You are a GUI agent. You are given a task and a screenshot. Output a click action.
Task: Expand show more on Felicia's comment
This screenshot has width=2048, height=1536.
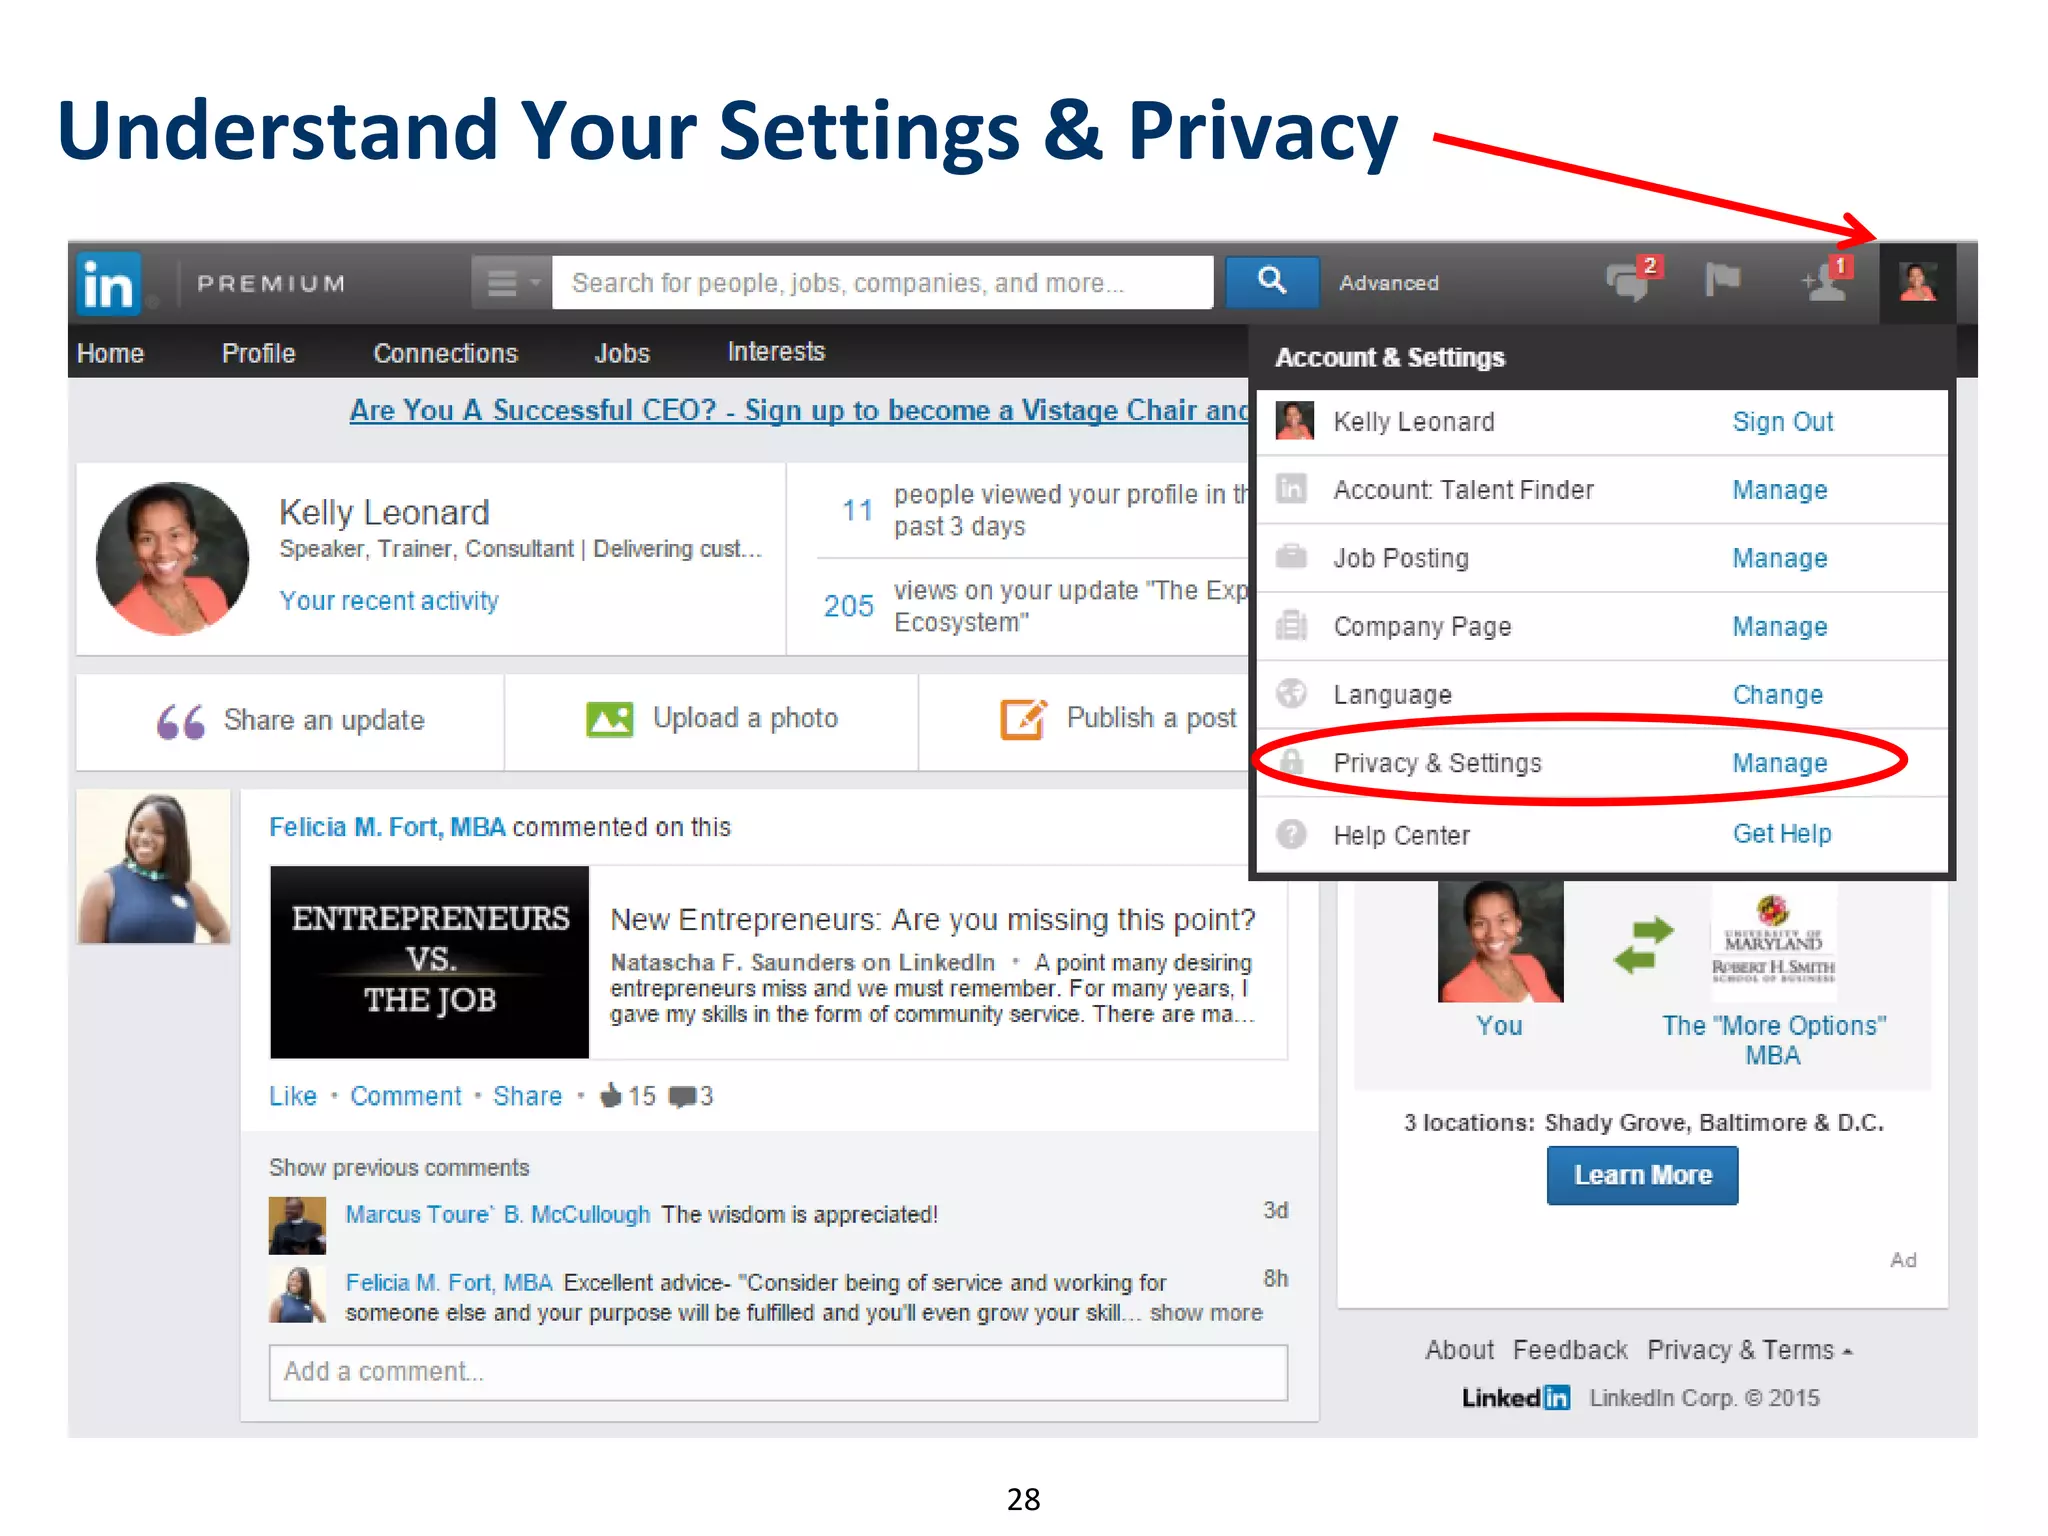click(1206, 1312)
